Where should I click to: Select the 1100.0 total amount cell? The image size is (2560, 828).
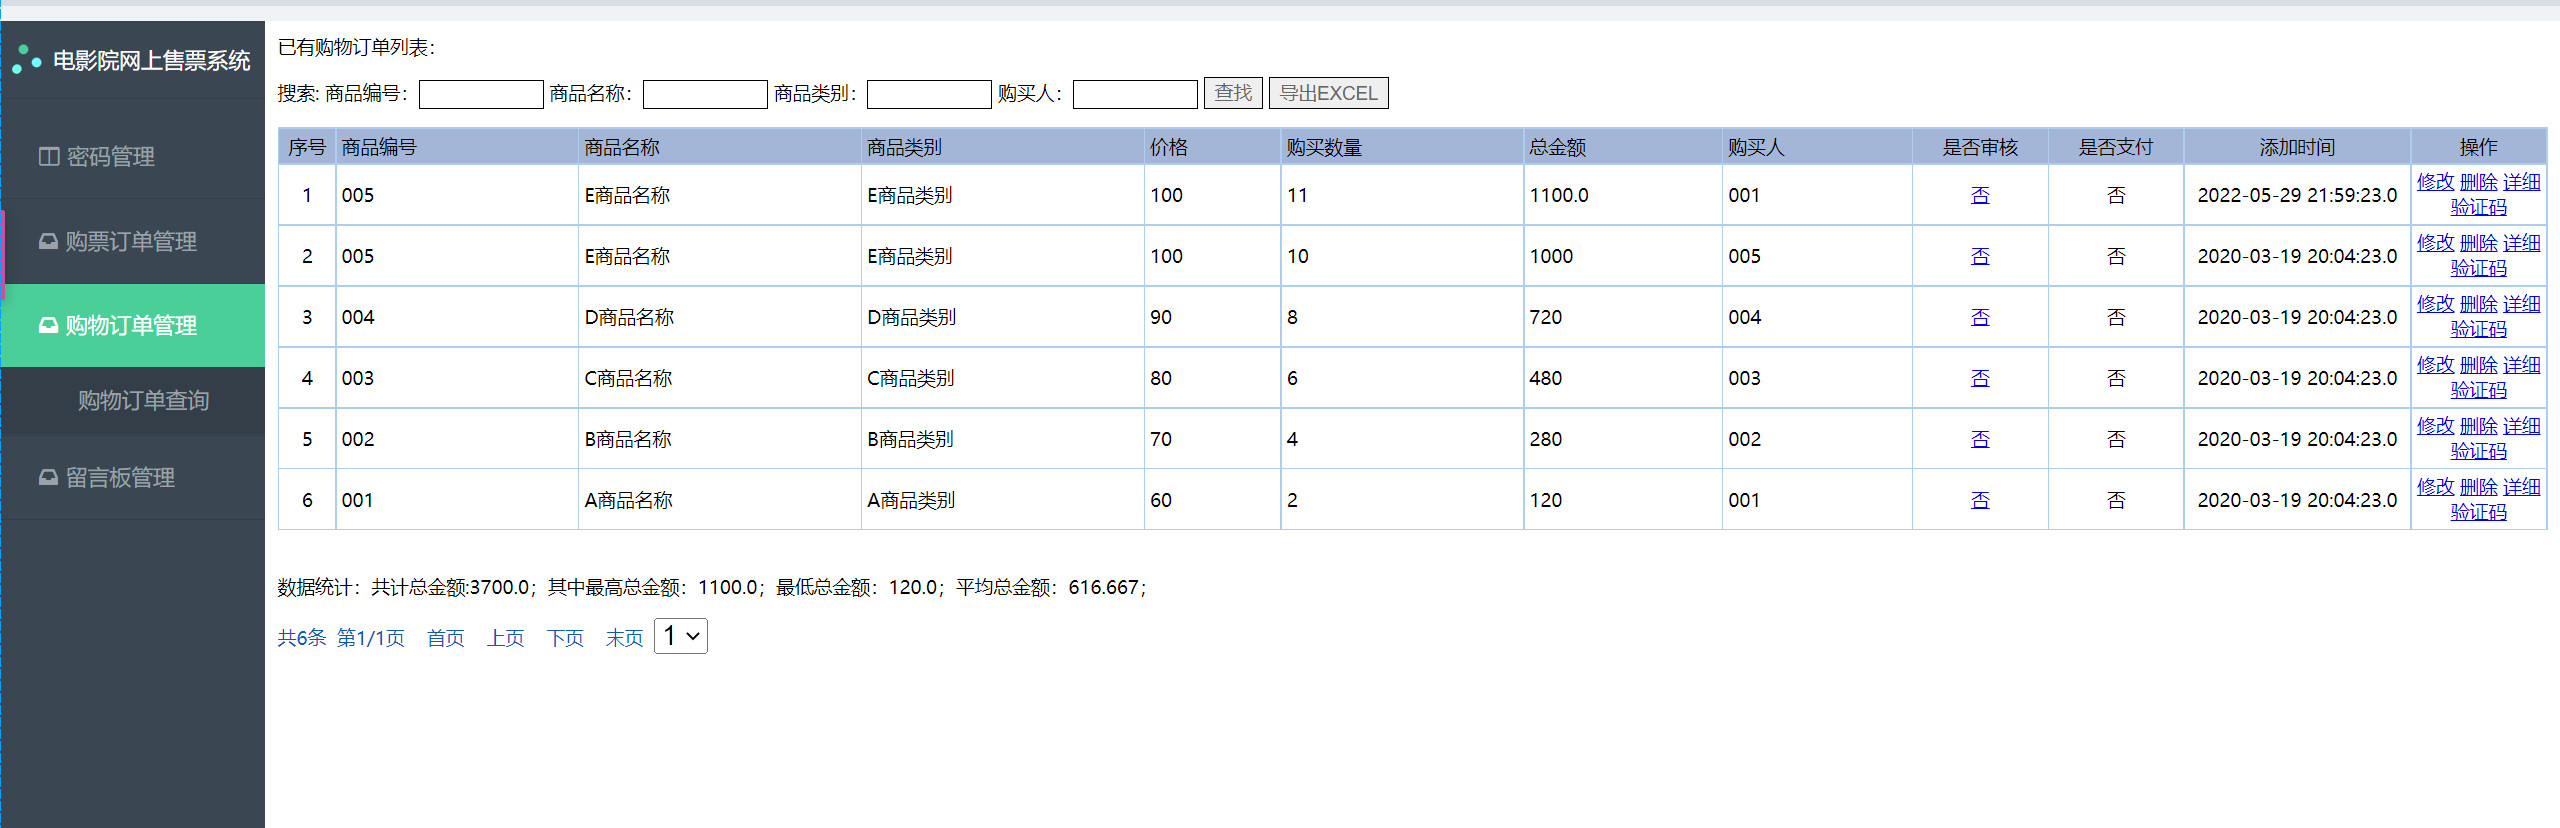(1622, 195)
